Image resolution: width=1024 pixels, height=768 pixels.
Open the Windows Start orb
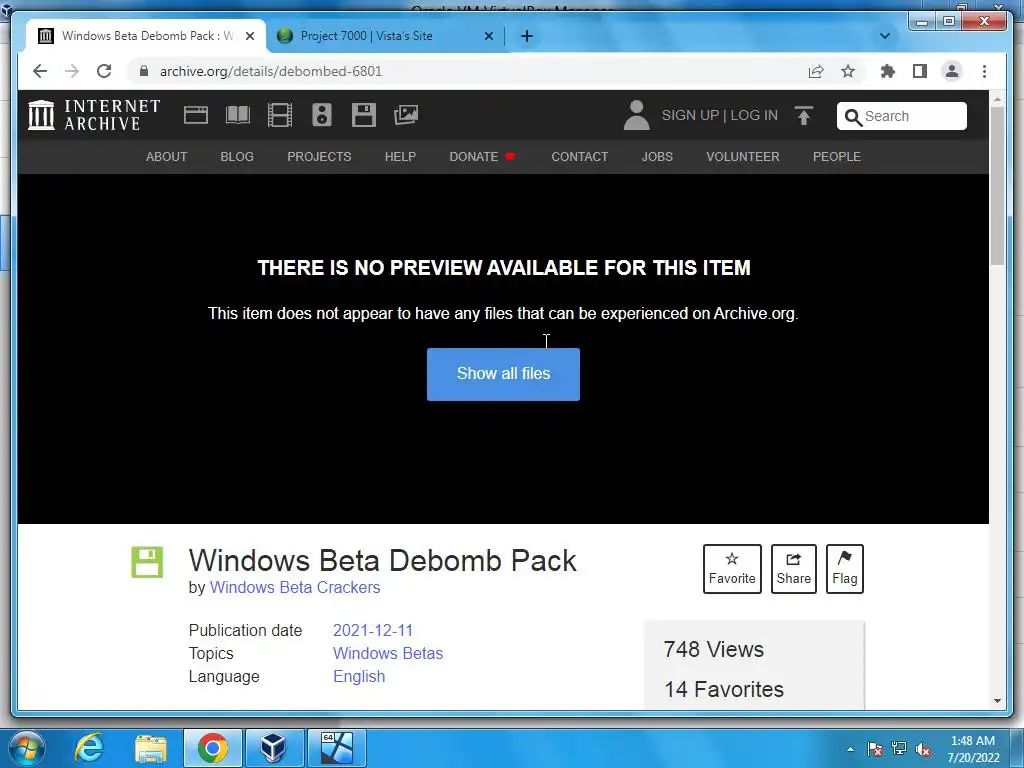25,748
